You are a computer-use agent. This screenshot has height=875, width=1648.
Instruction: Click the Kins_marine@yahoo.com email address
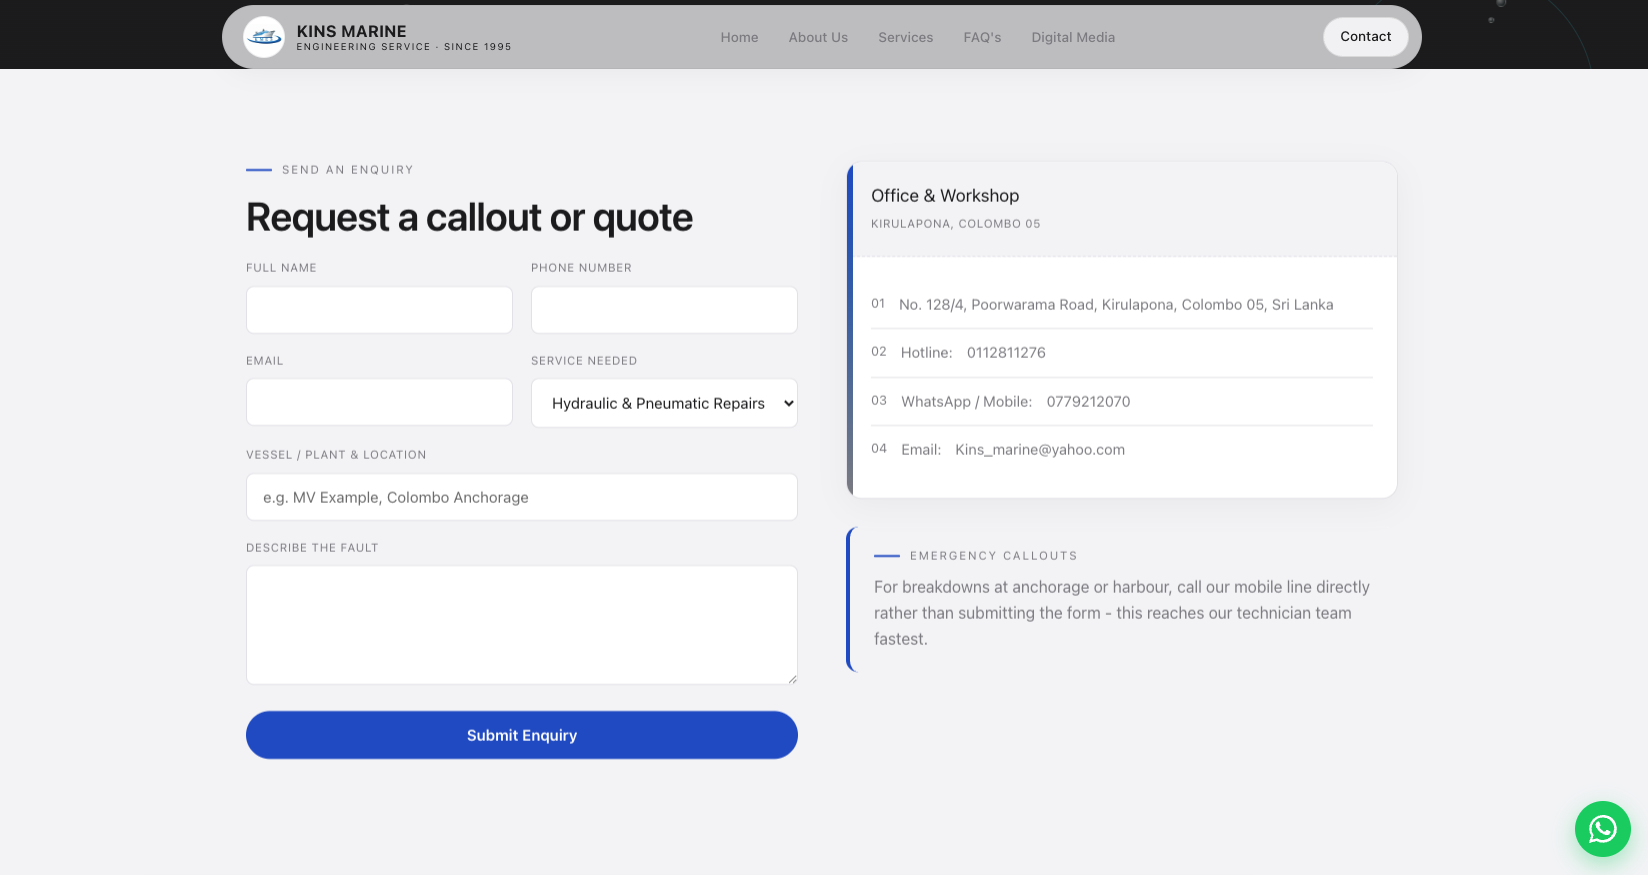pyautogui.click(x=1040, y=450)
